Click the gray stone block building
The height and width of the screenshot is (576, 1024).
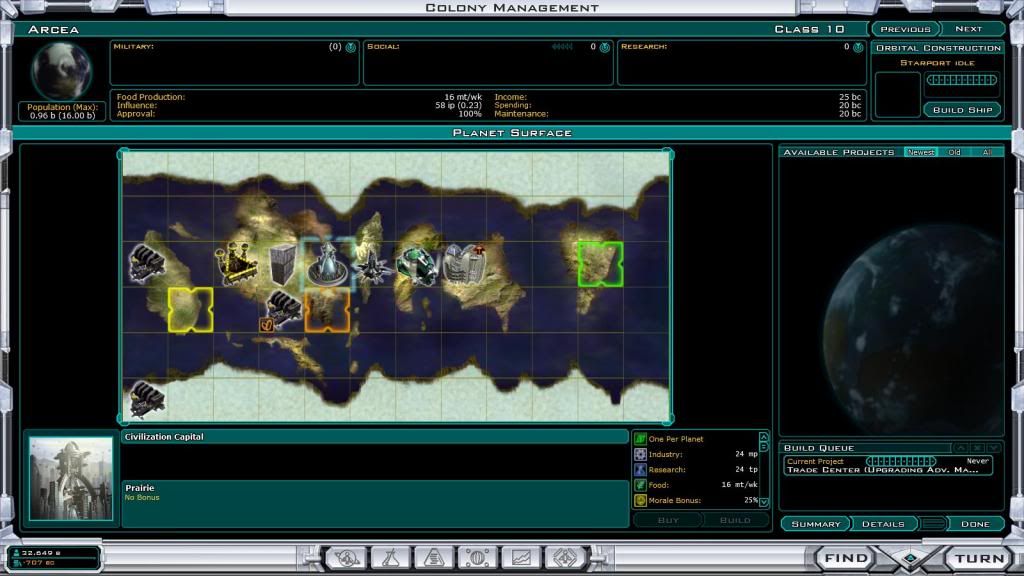(282, 264)
